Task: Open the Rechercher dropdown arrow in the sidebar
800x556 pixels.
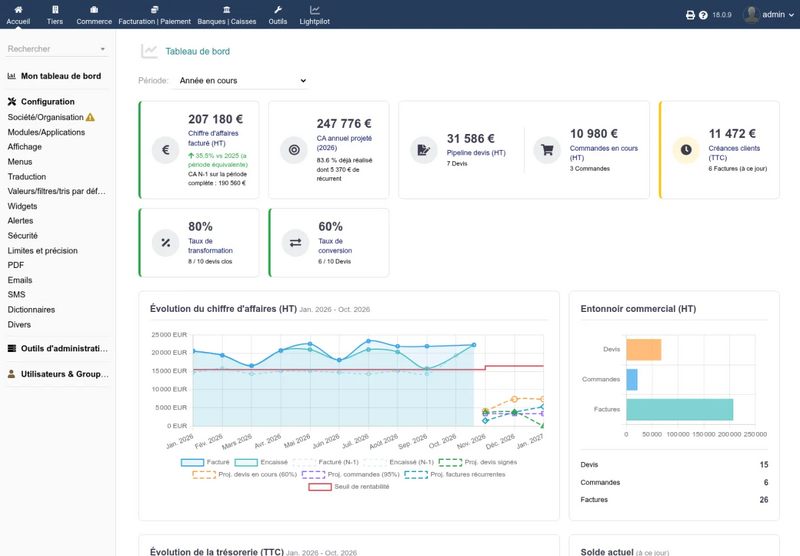Action: (103, 49)
